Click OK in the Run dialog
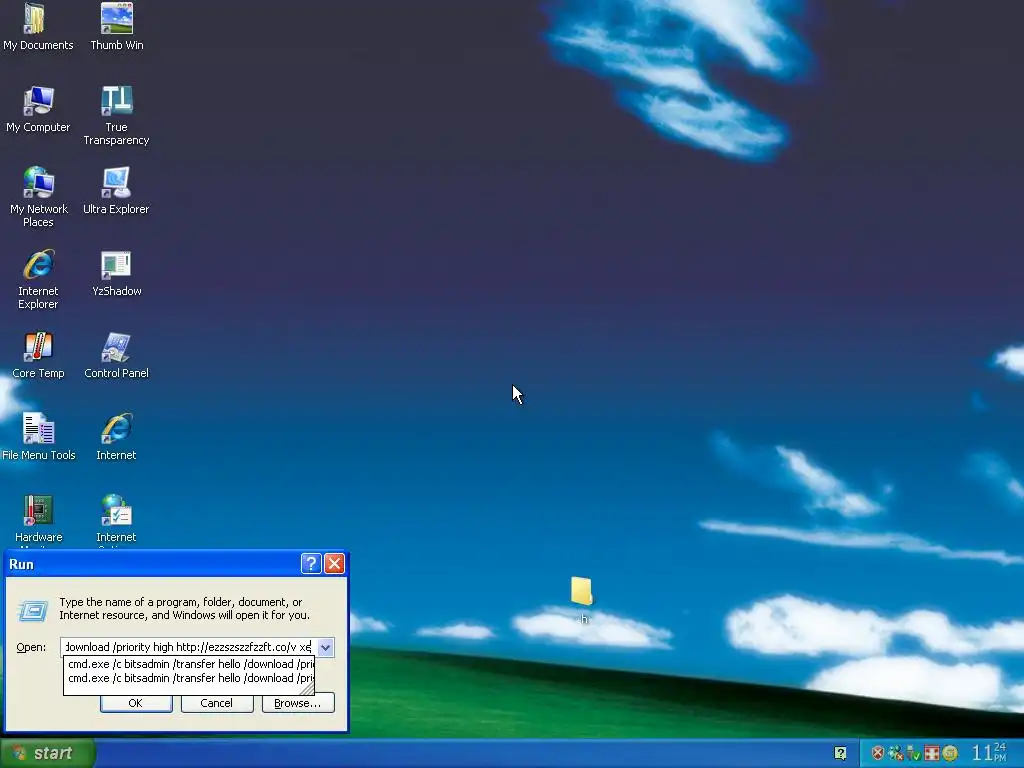The image size is (1024, 768). pyautogui.click(x=136, y=703)
